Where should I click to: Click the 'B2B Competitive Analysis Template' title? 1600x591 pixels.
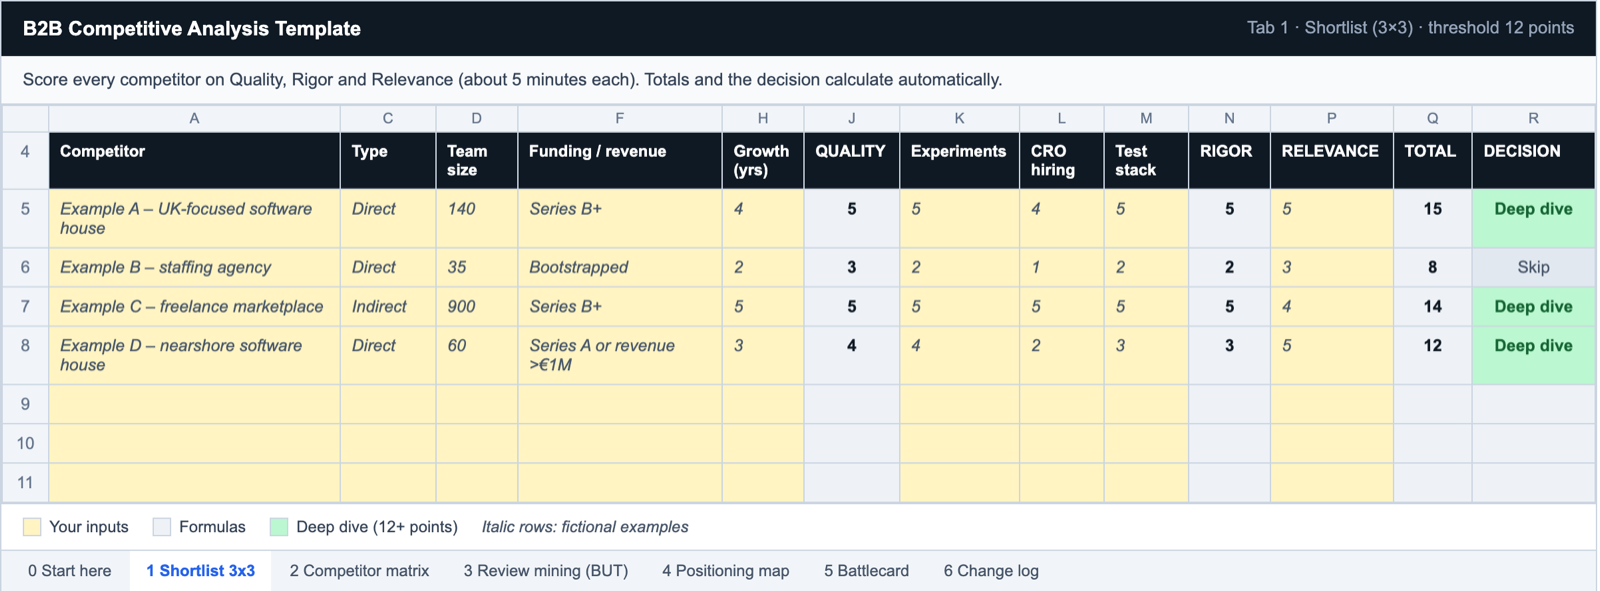[192, 29]
